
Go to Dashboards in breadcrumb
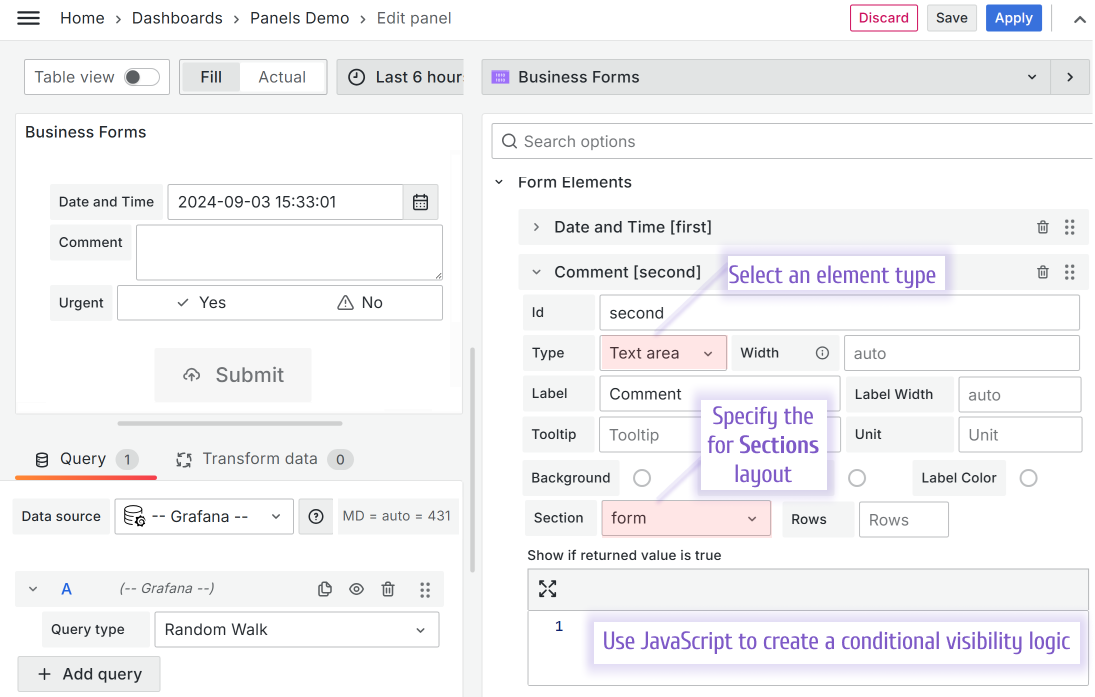(177, 18)
